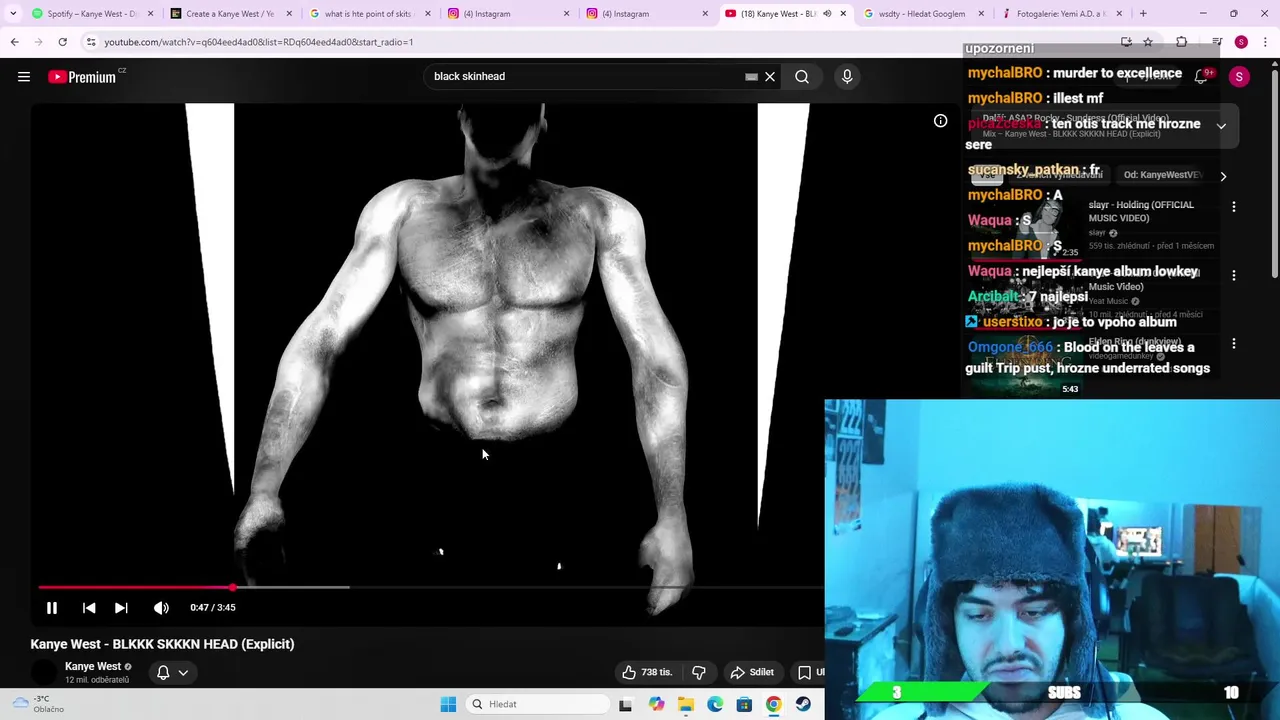The image size is (1280, 720).
Task: Show more filter chips arrow
Action: point(1223,176)
